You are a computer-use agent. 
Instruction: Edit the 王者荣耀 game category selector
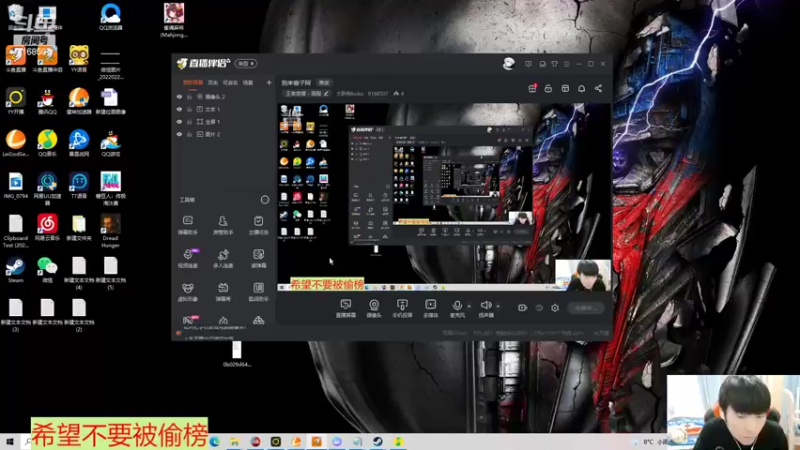[x=307, y=93]
